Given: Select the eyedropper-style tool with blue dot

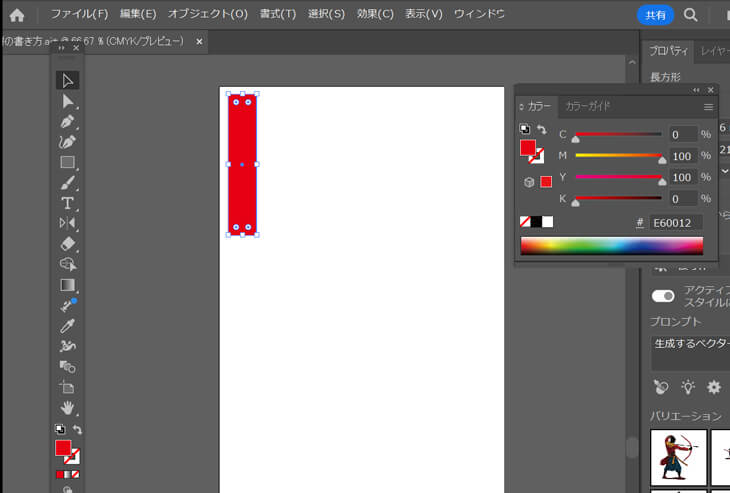Looking at the screenshot, I should click(x=68, y=305).
